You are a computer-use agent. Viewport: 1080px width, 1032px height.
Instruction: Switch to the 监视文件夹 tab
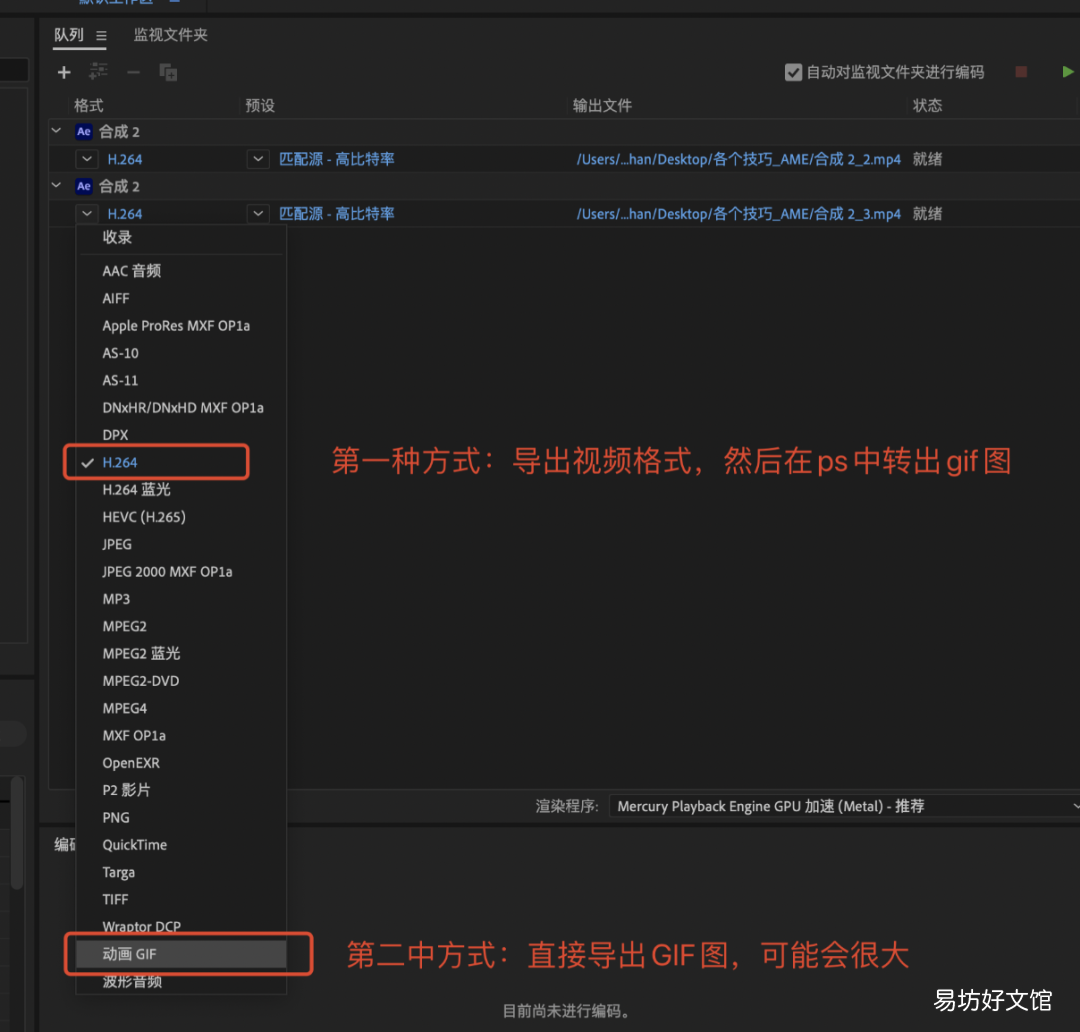[170, 34]
